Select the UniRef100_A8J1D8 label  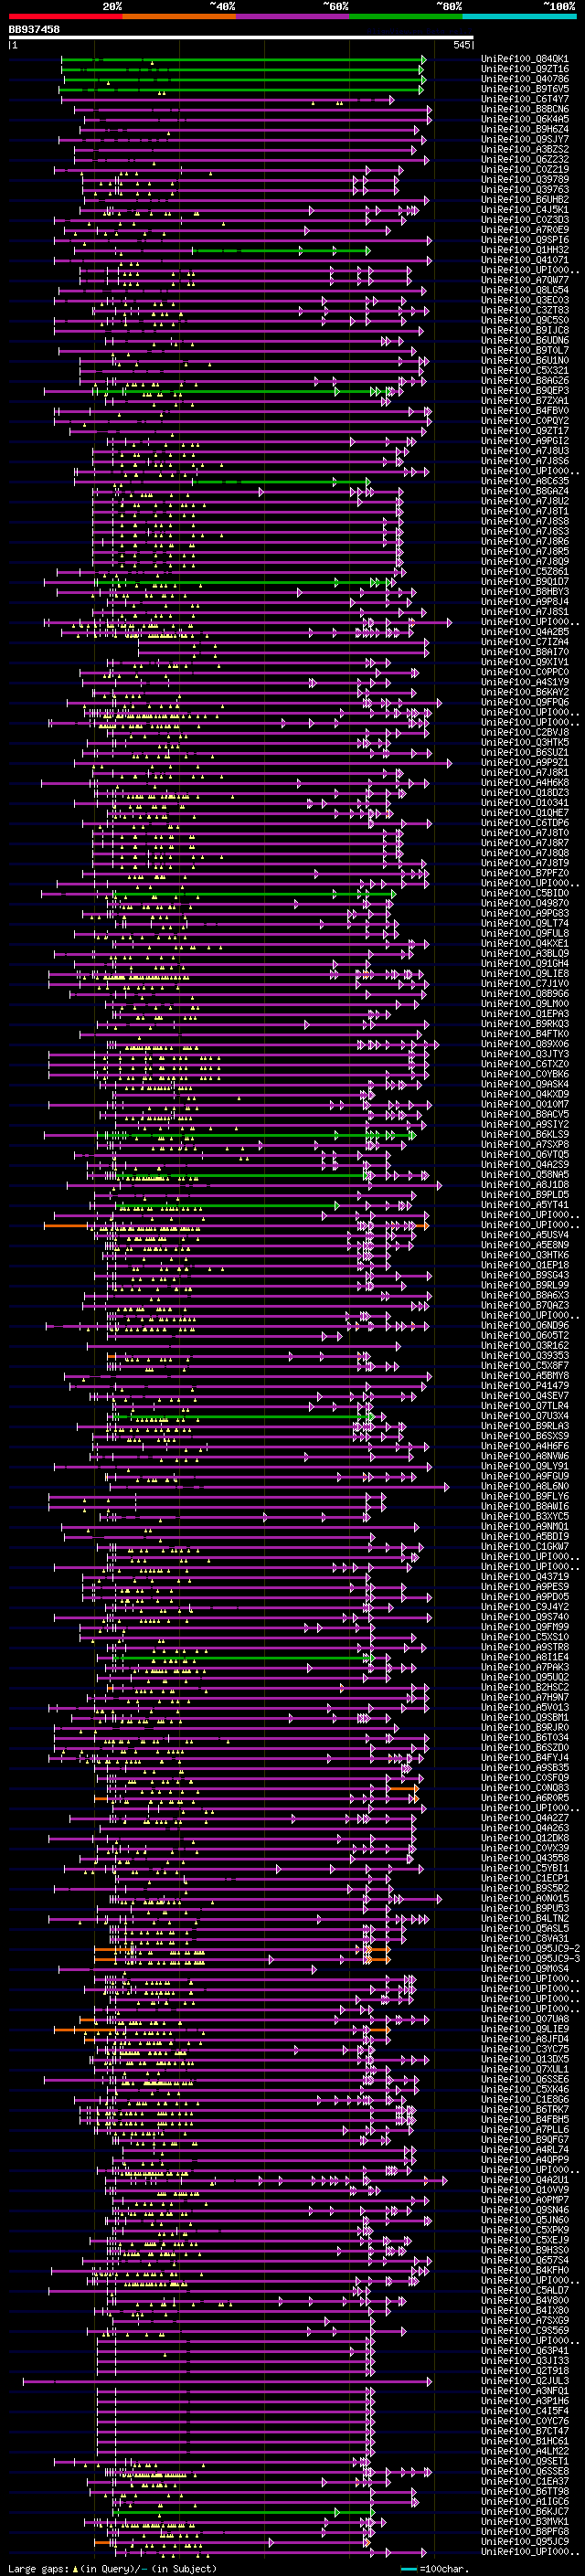point(525,1184)
